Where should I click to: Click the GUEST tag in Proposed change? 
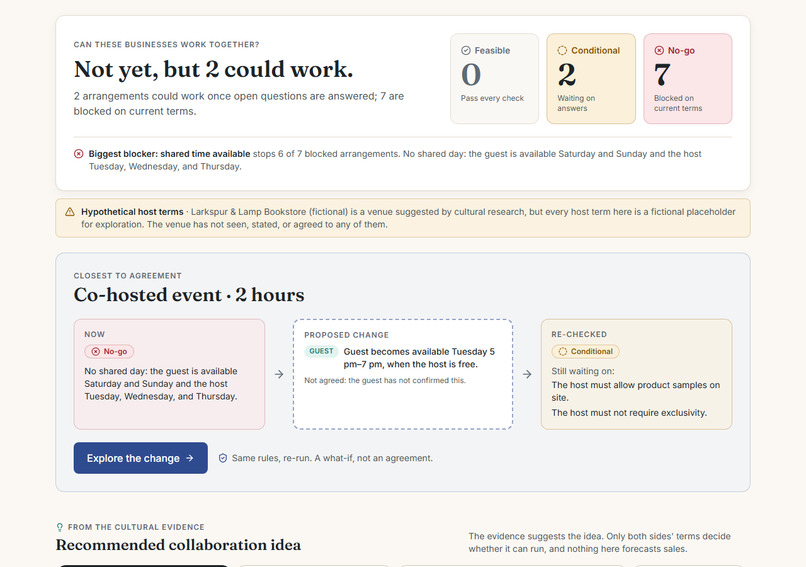[x=321, y=351]
